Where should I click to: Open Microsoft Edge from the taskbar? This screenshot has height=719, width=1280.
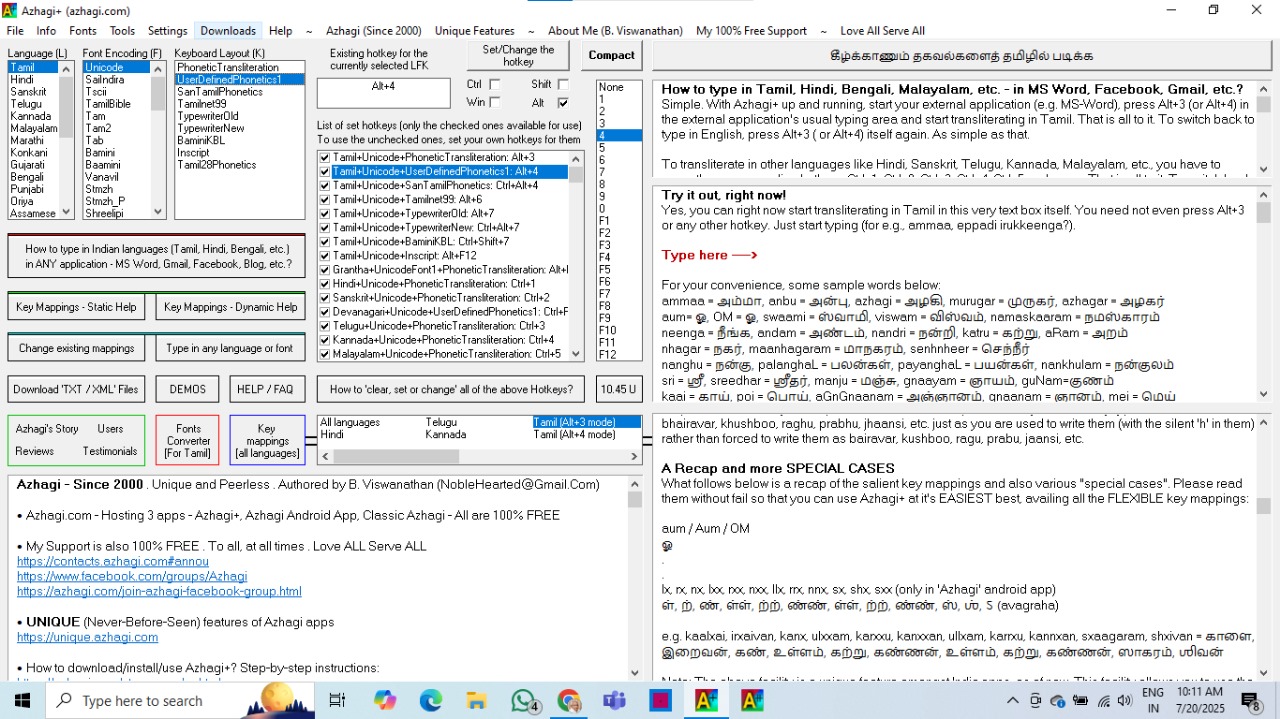[431, 700]
